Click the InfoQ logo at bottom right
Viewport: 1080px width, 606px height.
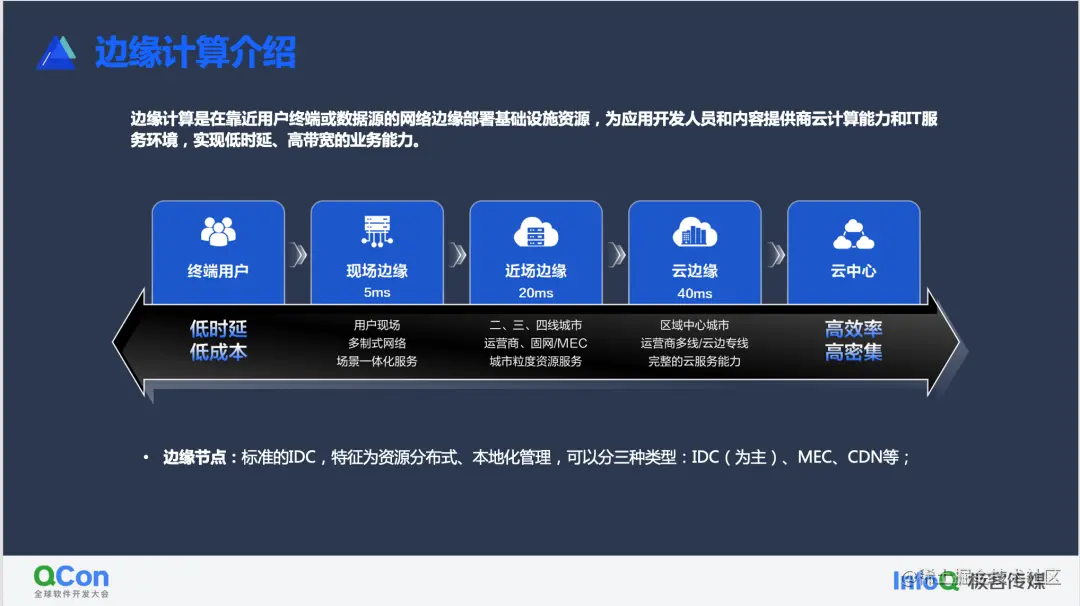point(922,580)
